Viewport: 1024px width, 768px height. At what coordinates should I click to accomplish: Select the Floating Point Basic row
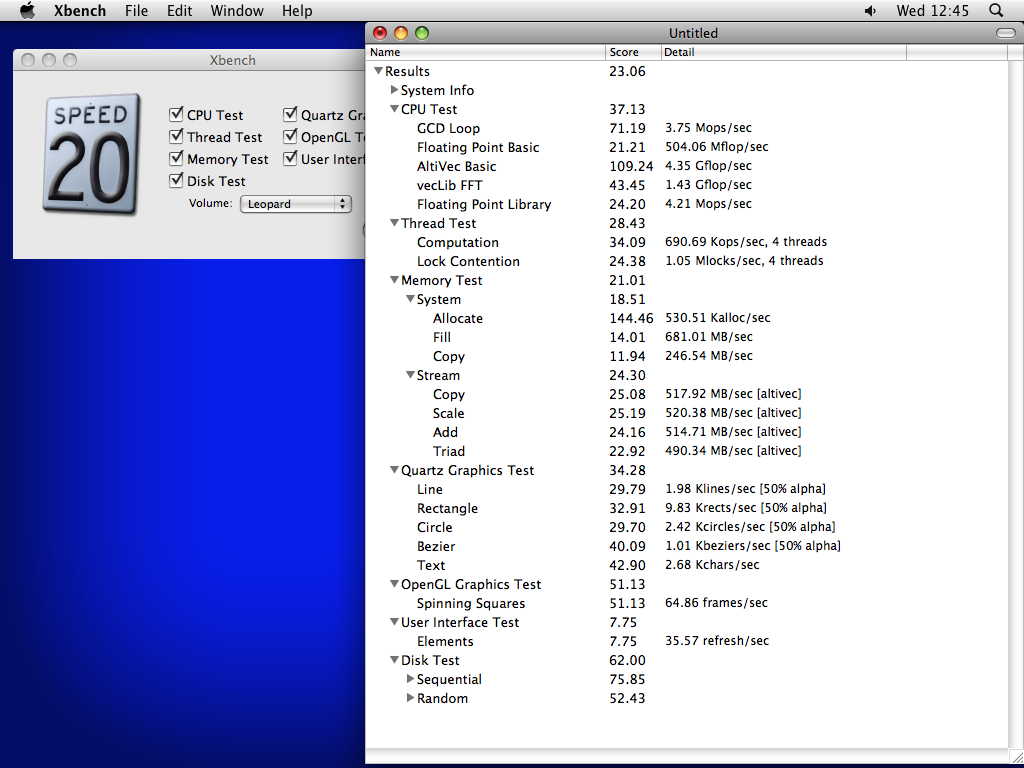point(686,147)
